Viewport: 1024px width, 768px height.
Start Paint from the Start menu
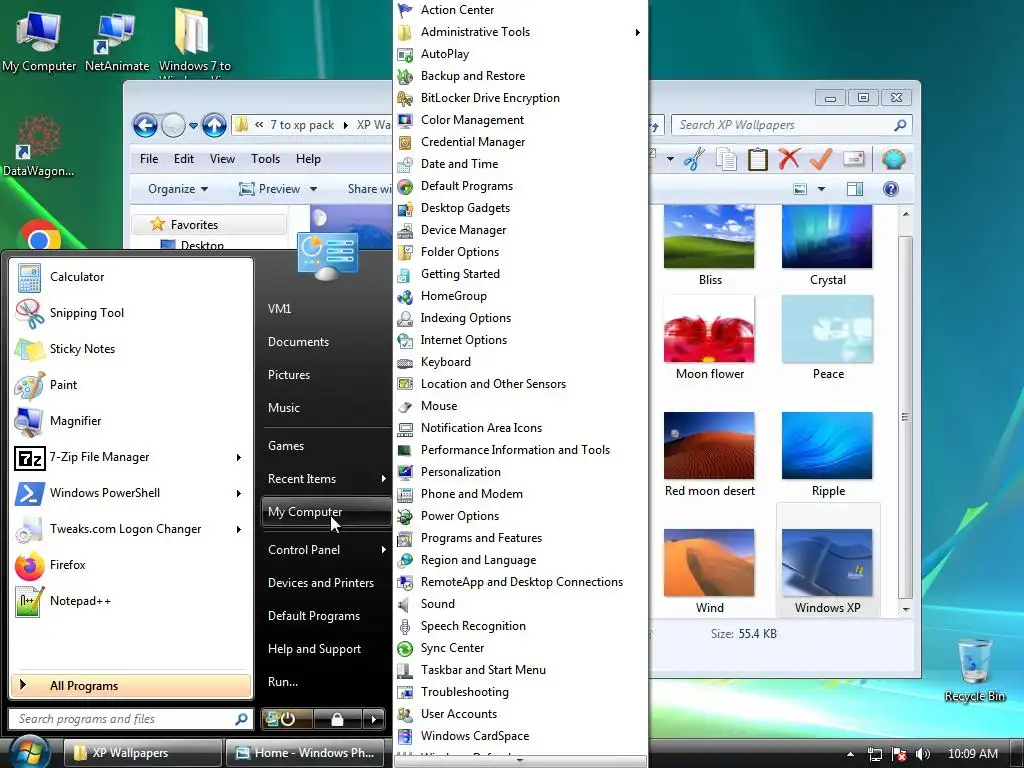[63, 385]
